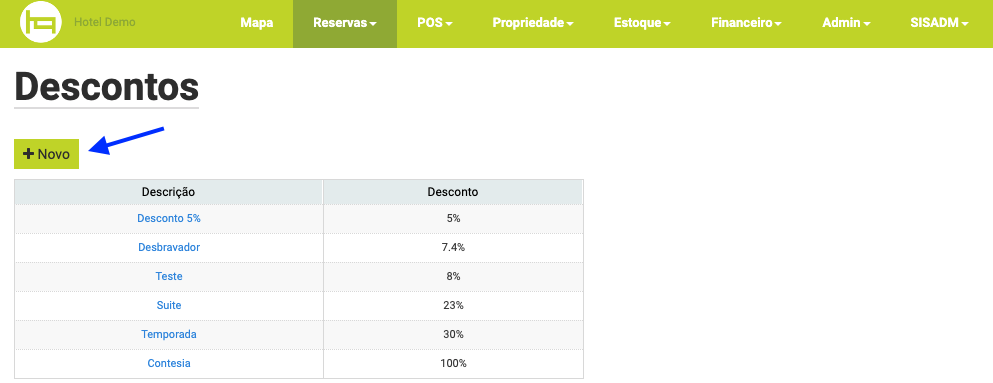Open the Contesia discount link
The width and height of the screenshot is (993, 383).
[x=168, y=363]
